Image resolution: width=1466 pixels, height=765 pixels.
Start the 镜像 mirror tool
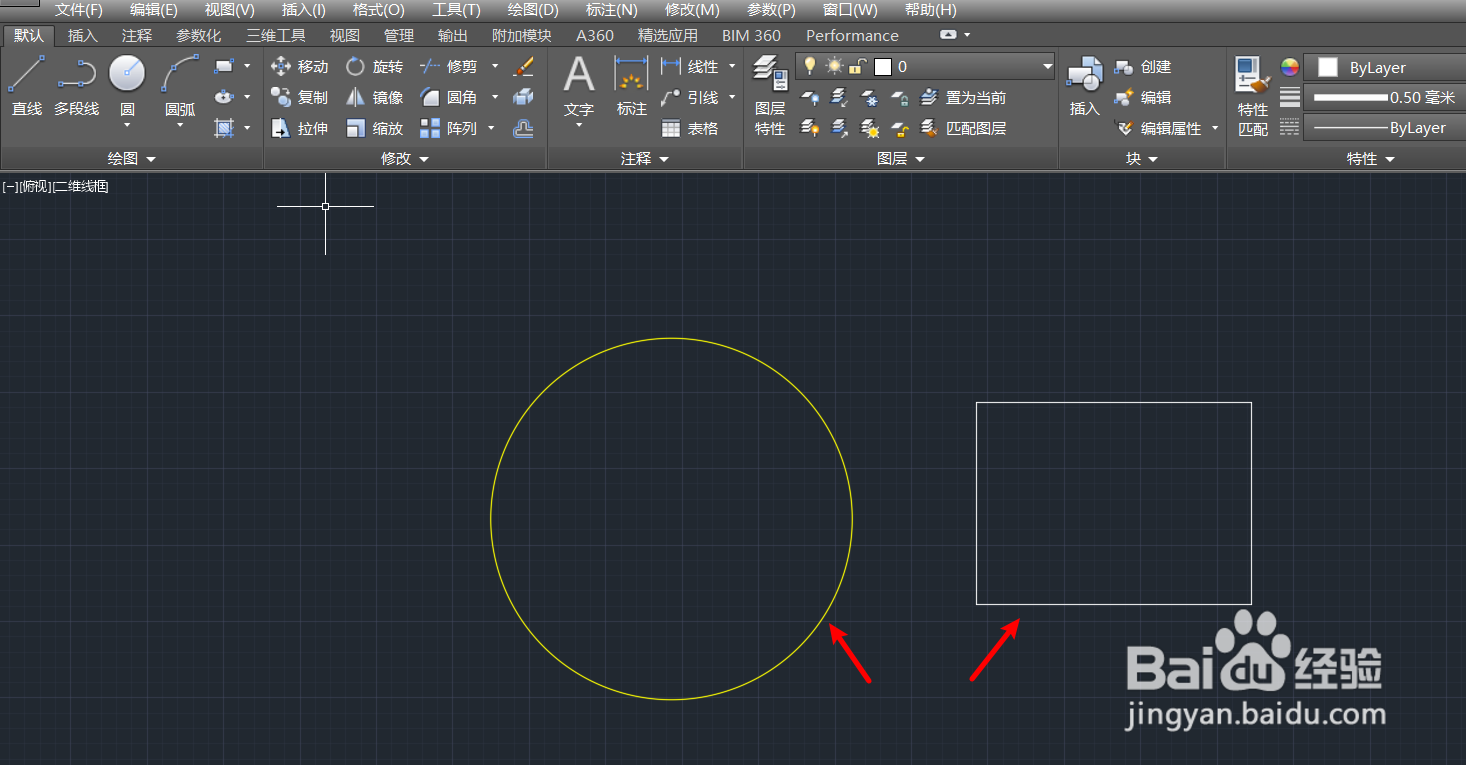point(374,98)
